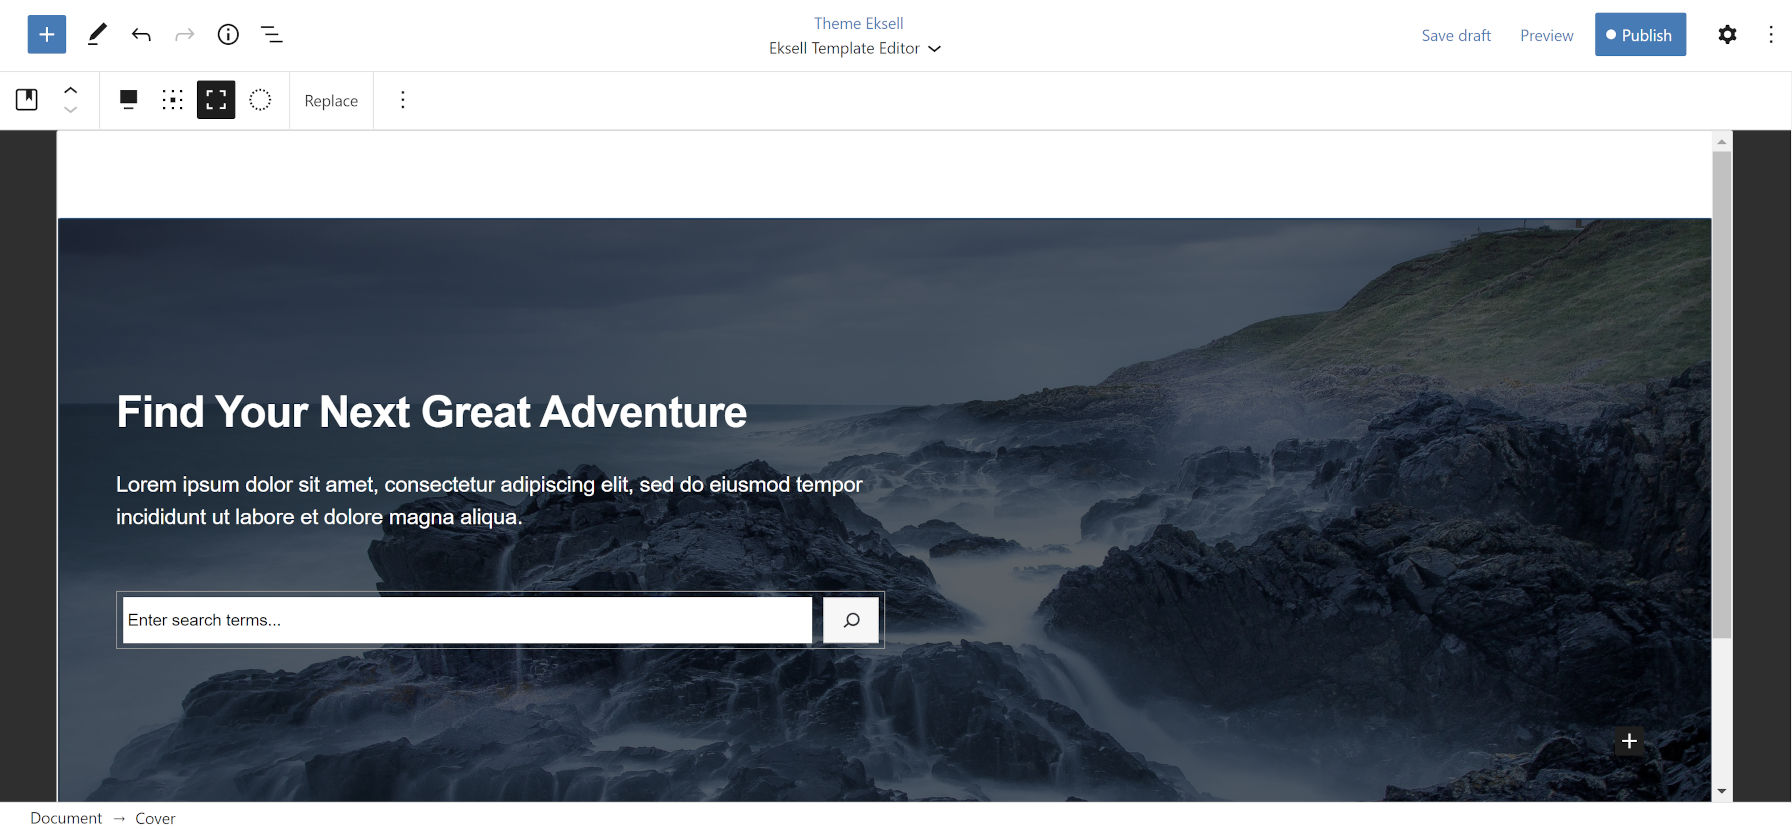The image size is (1792, 829).
Task: Click the Cover block type icon
Action: click(27, 100)
